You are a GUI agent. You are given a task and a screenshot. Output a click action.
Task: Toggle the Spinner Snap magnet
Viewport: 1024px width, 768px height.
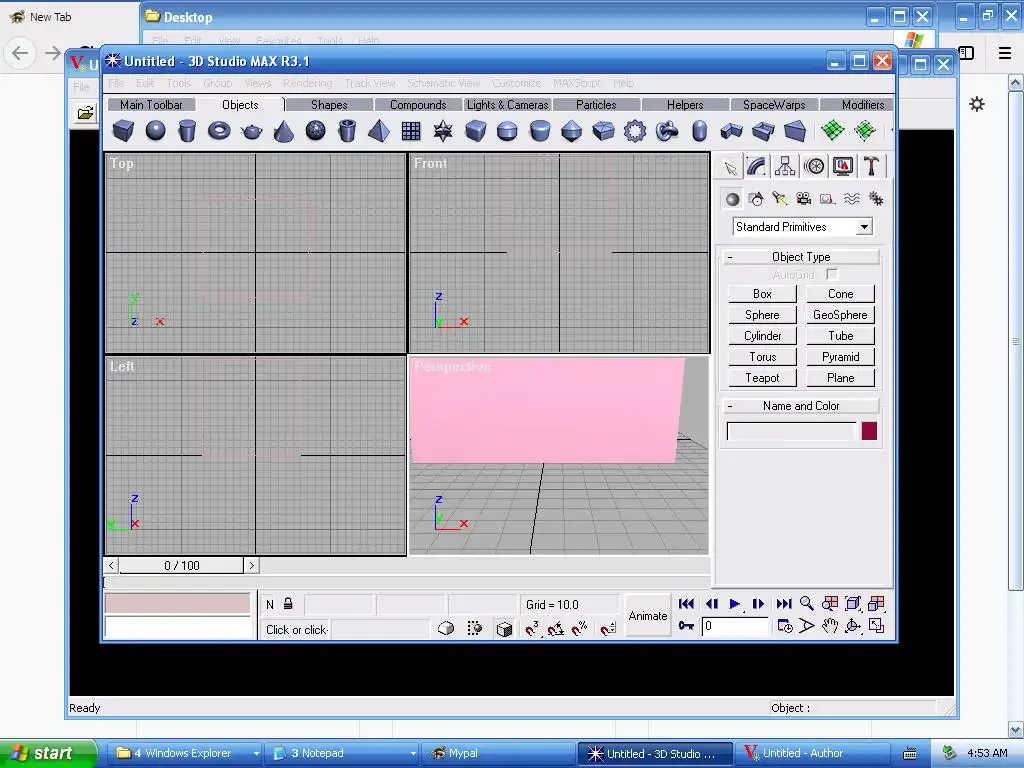point(608,628)
